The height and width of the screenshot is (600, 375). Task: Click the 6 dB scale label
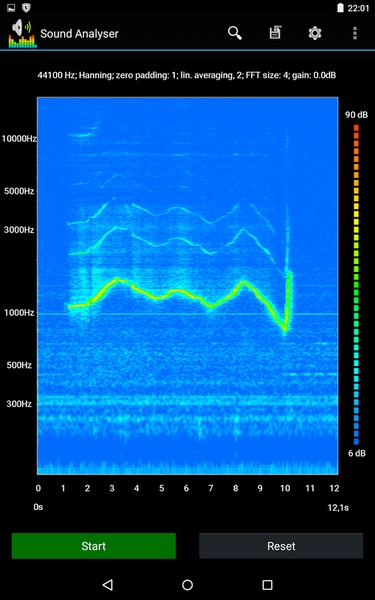pyautogui.click(x=357, y=453)
